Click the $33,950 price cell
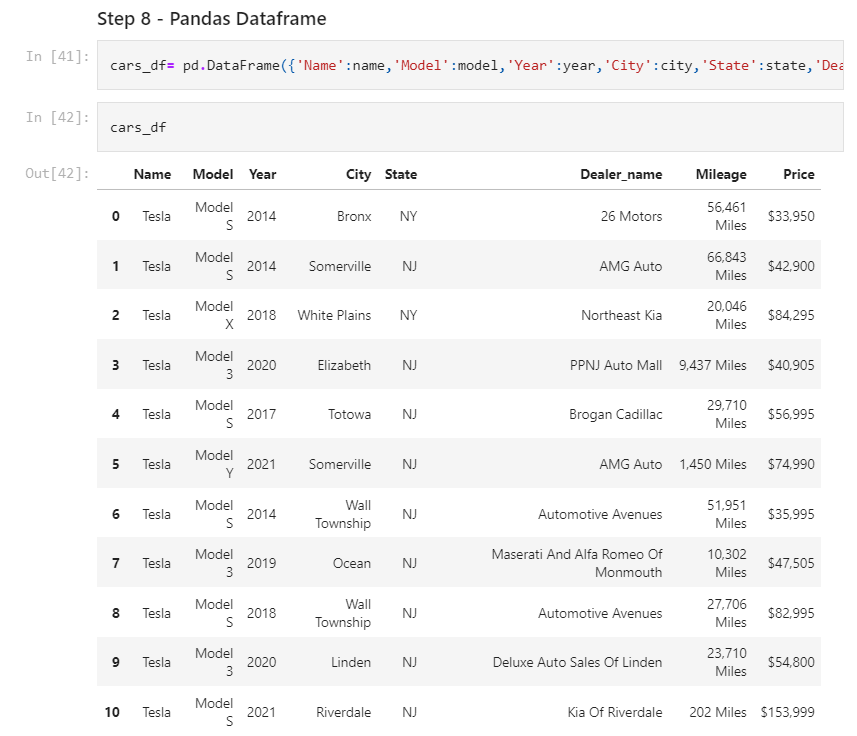Screen dimensions: 857x736 coord(791,216)
